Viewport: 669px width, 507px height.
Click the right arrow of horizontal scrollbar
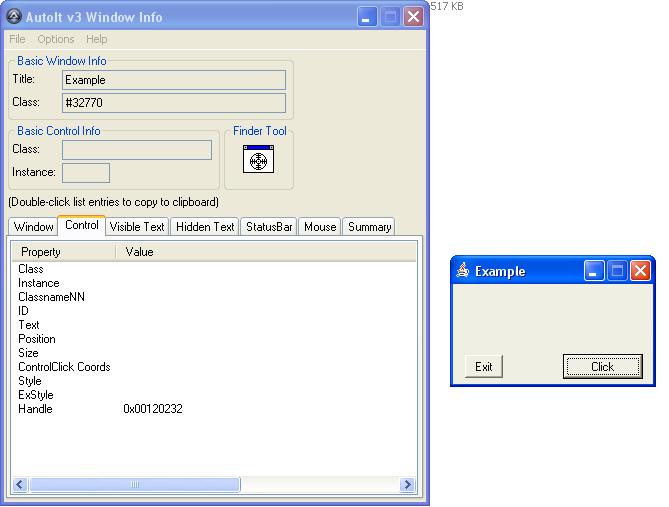pyautogui.click(x=407, y=484)
